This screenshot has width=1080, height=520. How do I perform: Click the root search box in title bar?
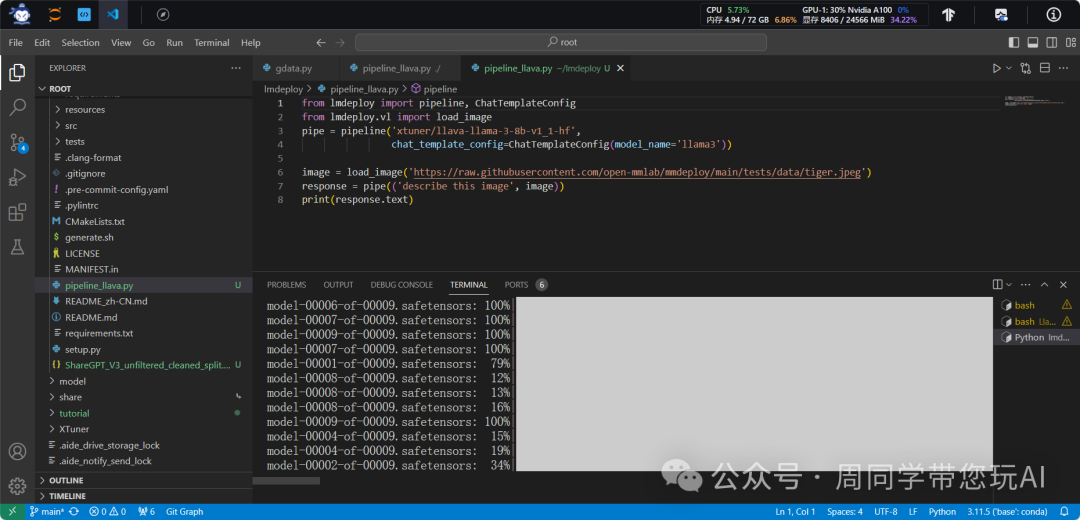[561, 43]
